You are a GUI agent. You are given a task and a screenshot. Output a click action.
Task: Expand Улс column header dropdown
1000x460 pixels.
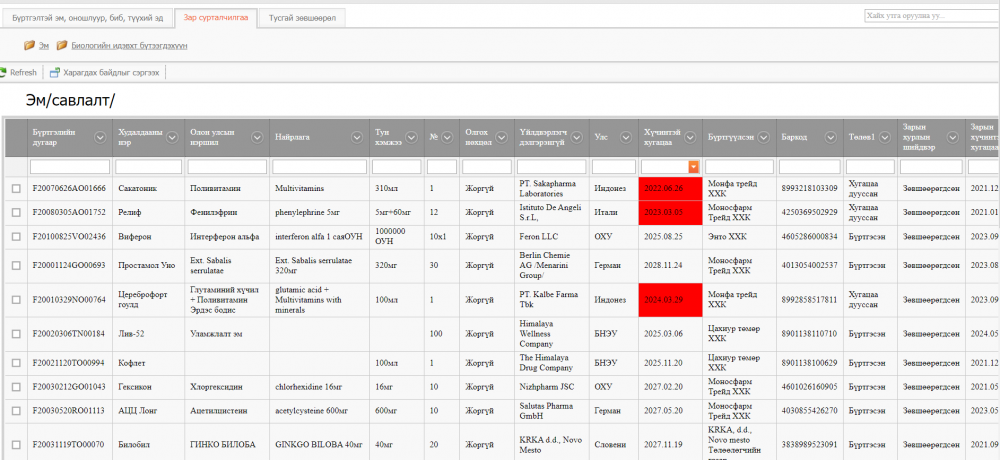[x=626, y=137]
